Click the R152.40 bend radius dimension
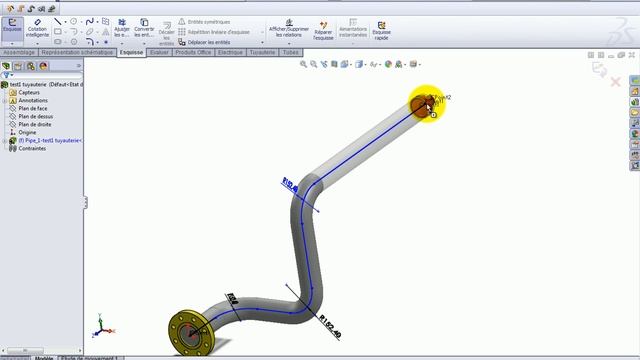The height and width of the screenshot is (360, 640). pos(330,327)
